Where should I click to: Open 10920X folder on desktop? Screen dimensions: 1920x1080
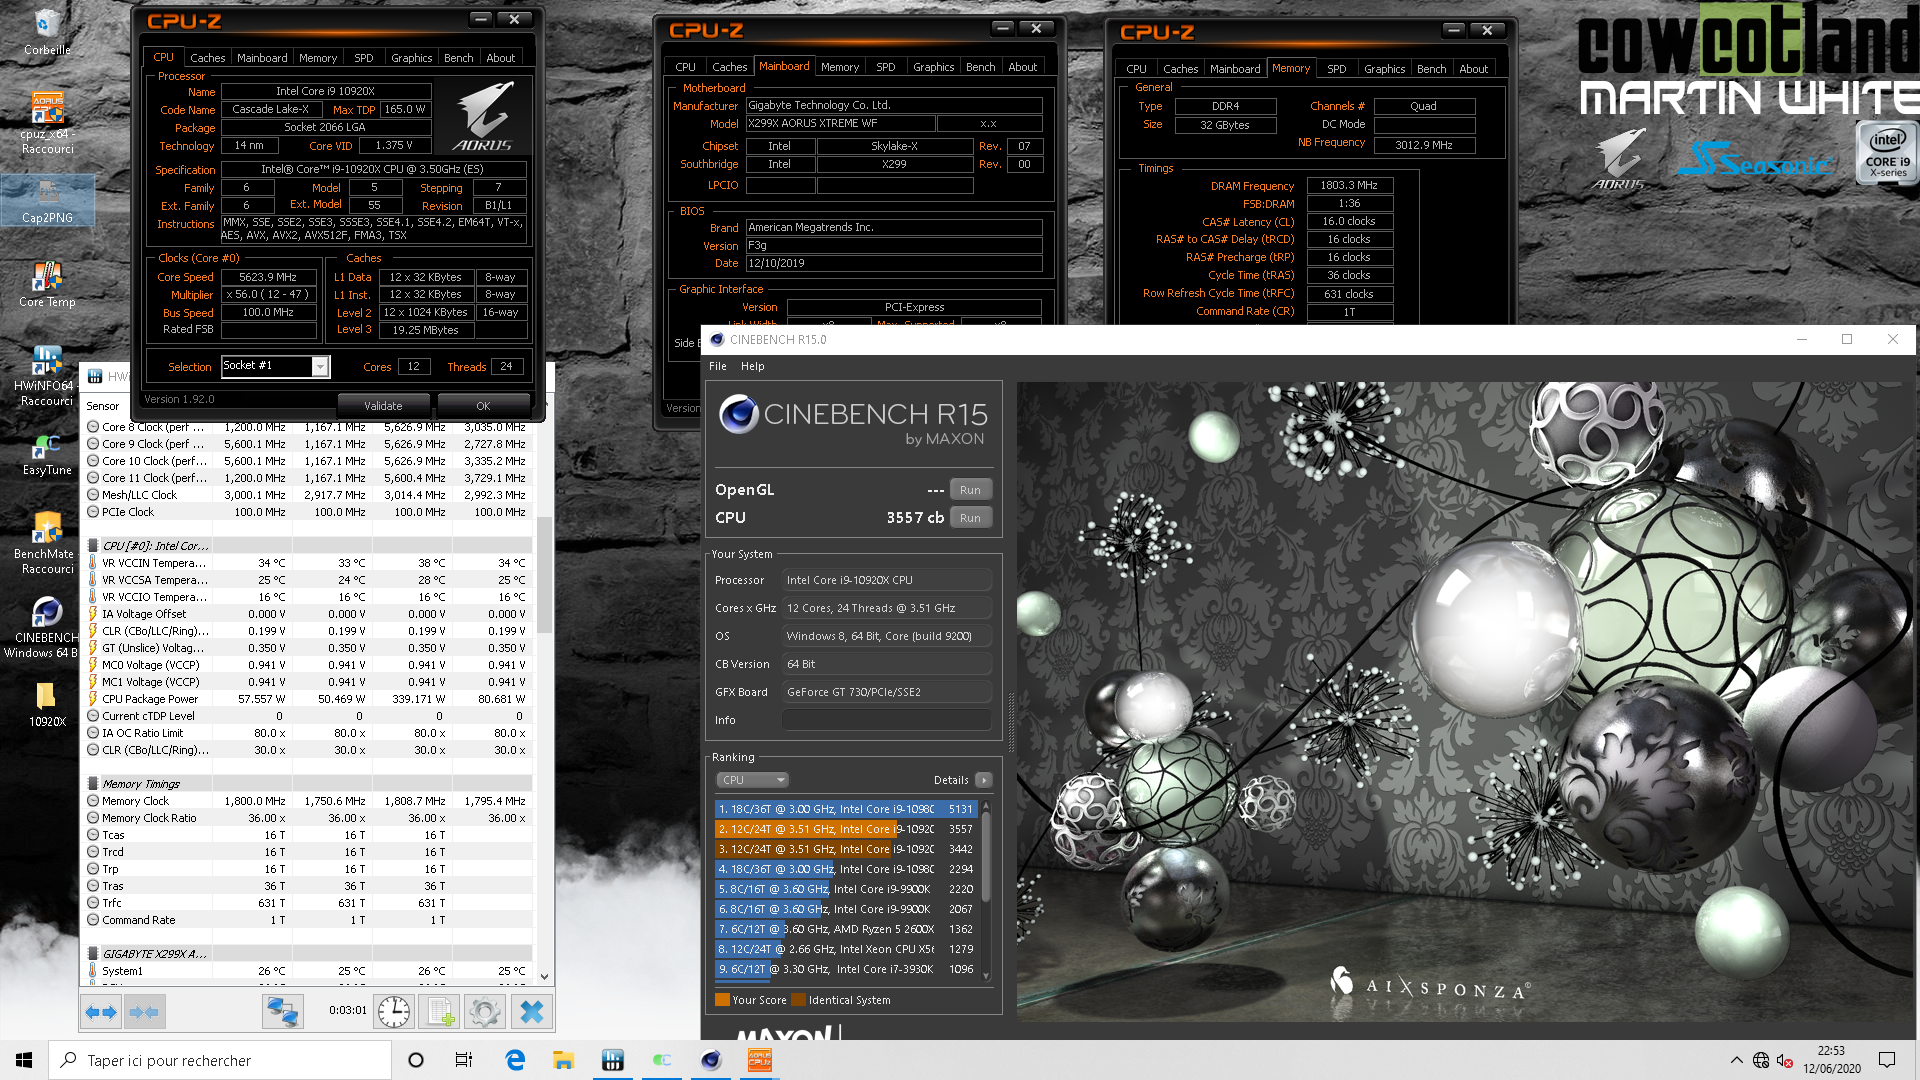pyautogui.click(x=47, y=704)
